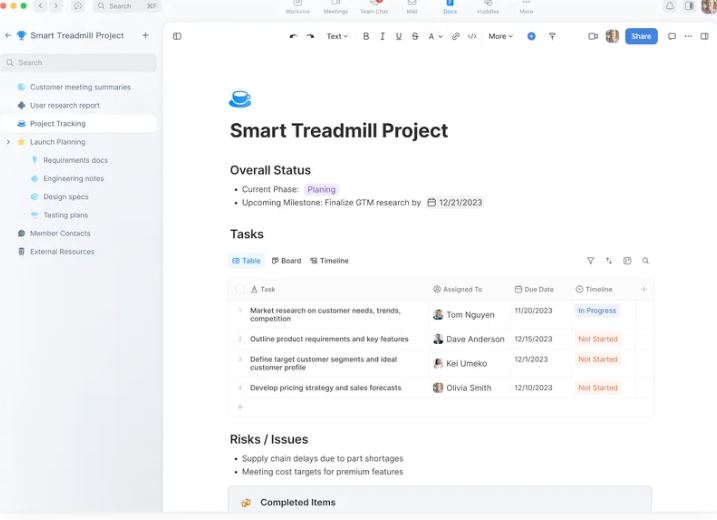The image size is (717, 520).
Task: Collapse the Launch Planning folder
Action: click(x=9, y=142)
